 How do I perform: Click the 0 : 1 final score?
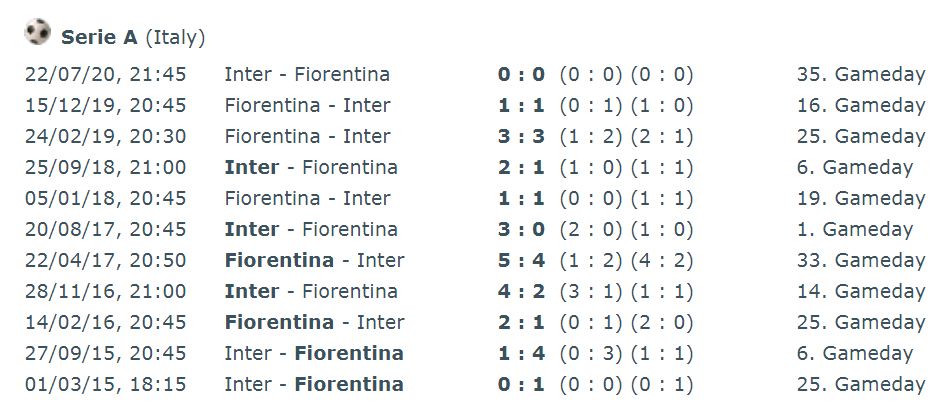pyautogui.click(x=521, y=384)
